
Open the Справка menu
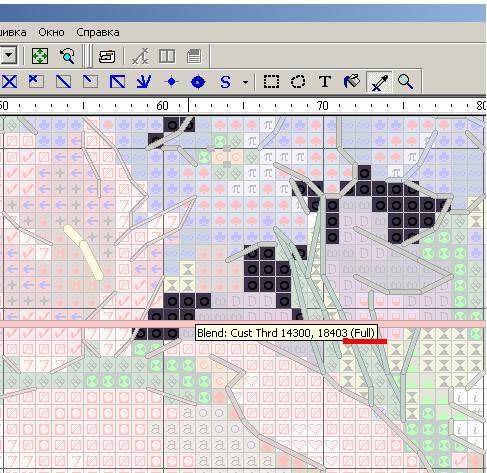click(x=98, y=32)
